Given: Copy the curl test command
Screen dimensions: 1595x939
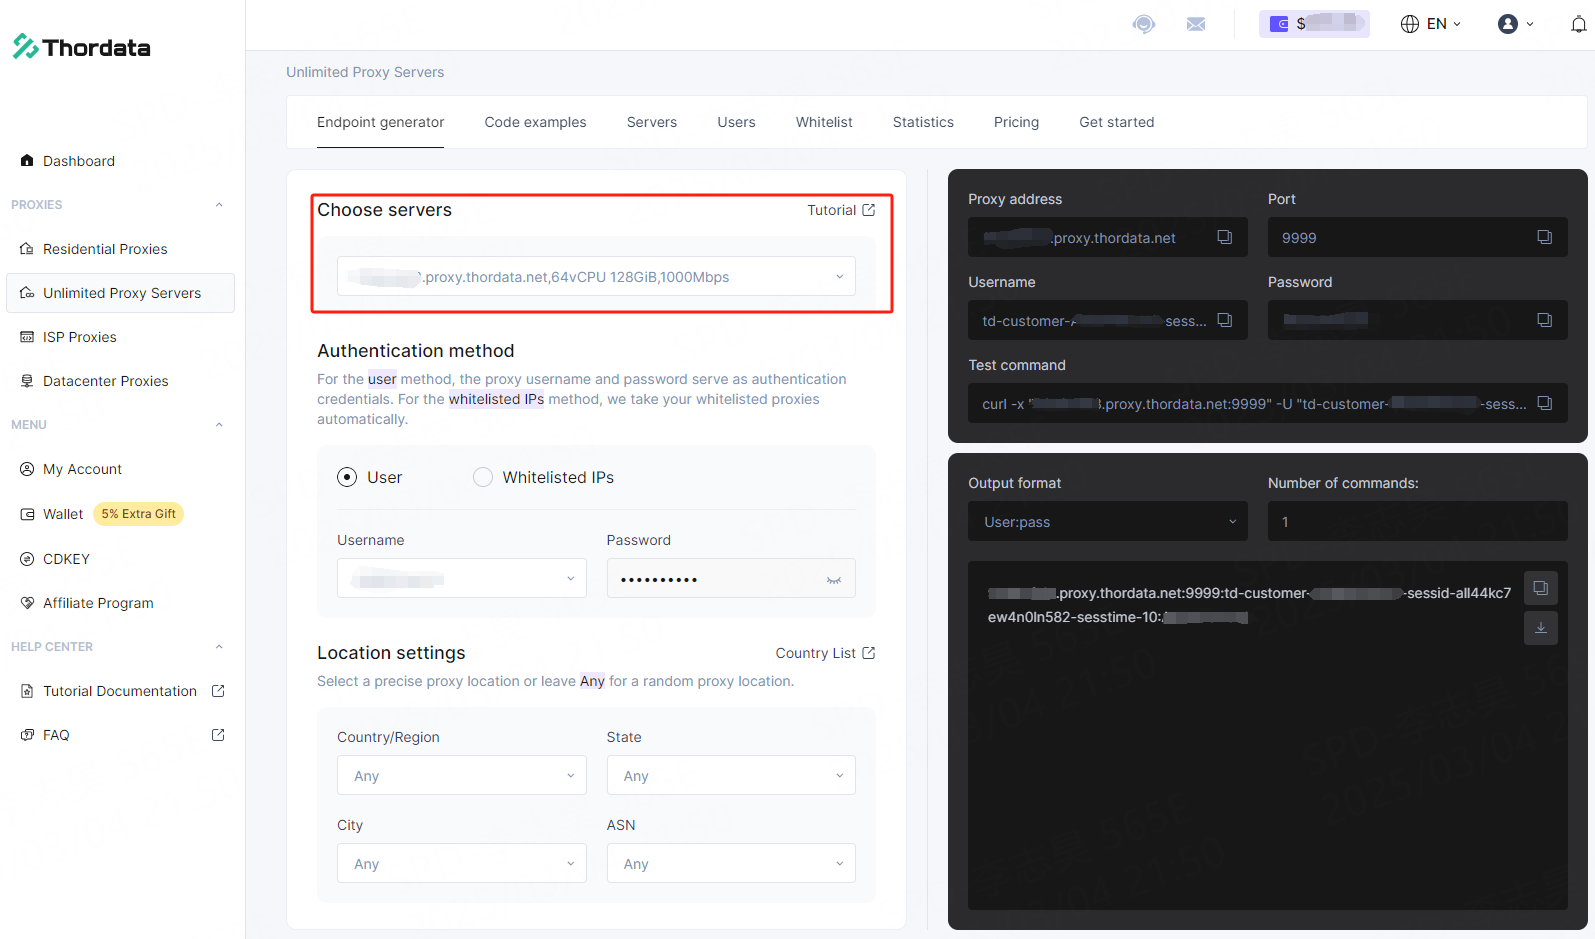Looking at the screenshot, I should [x=1544, y=403].
